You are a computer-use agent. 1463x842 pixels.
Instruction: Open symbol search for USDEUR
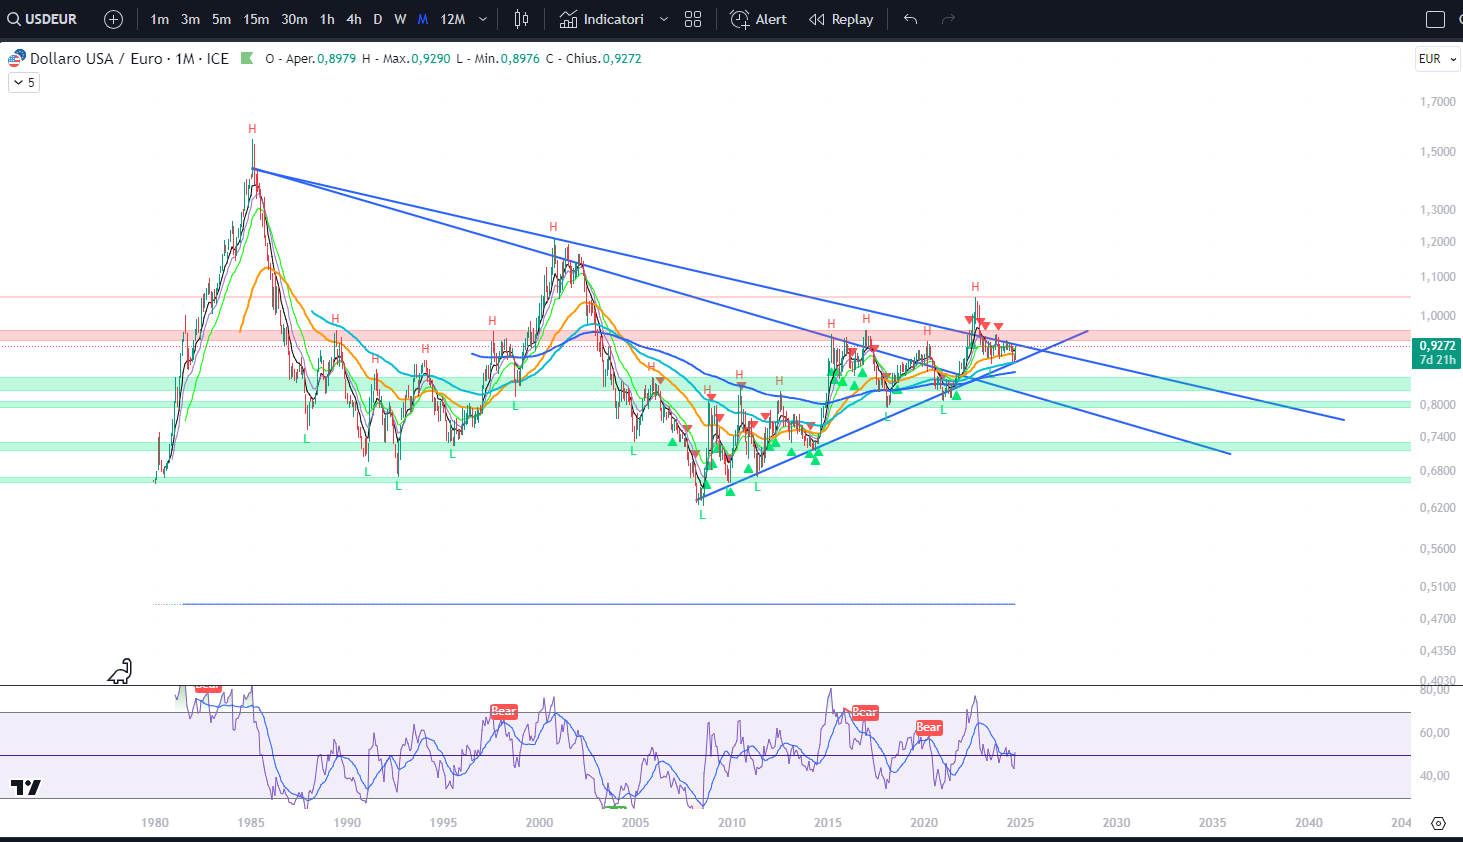click(43, 19)
